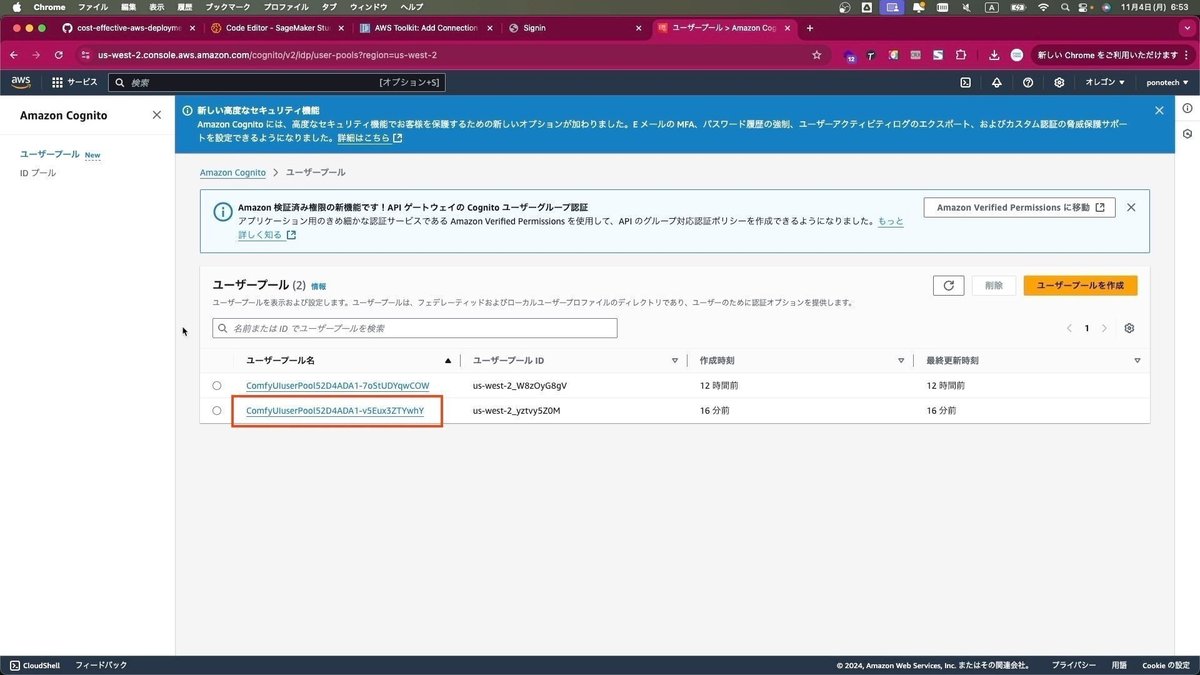Select radio button for pool ending 7oStUDYqwCOW

[217, 385]
